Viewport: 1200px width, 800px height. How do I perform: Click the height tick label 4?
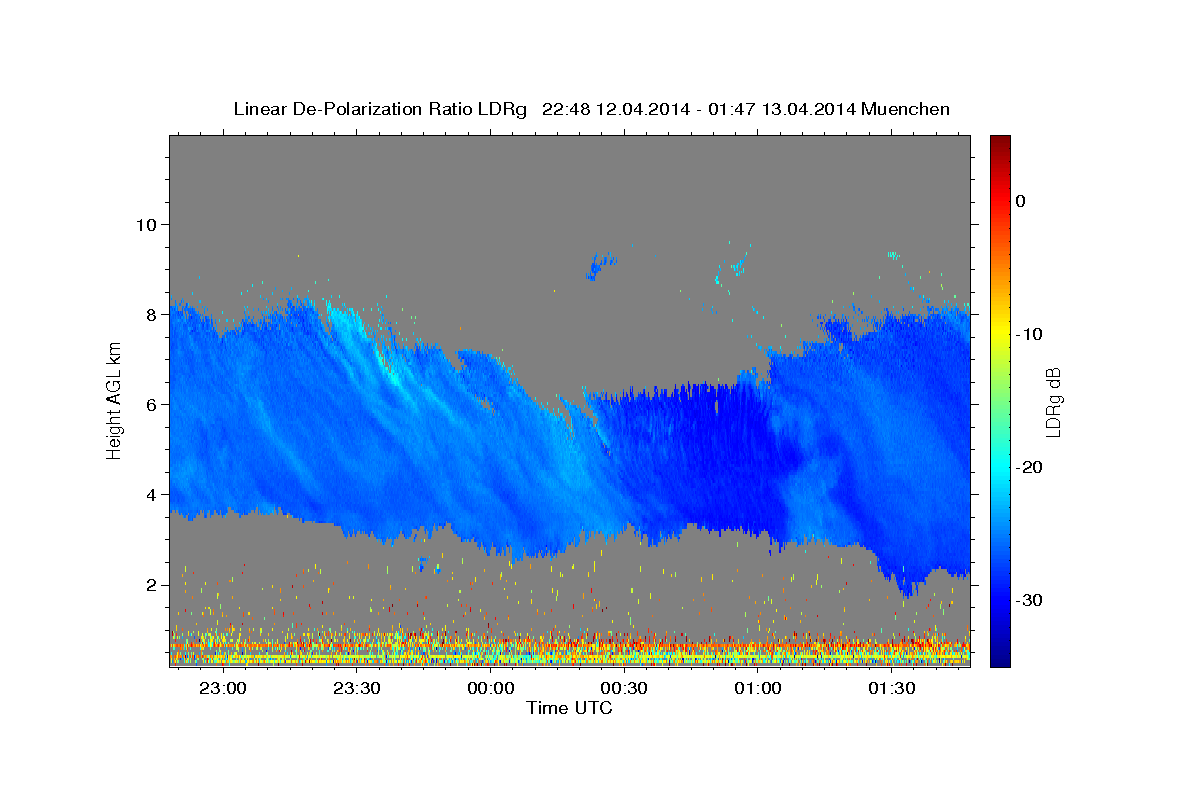point(150,494)
